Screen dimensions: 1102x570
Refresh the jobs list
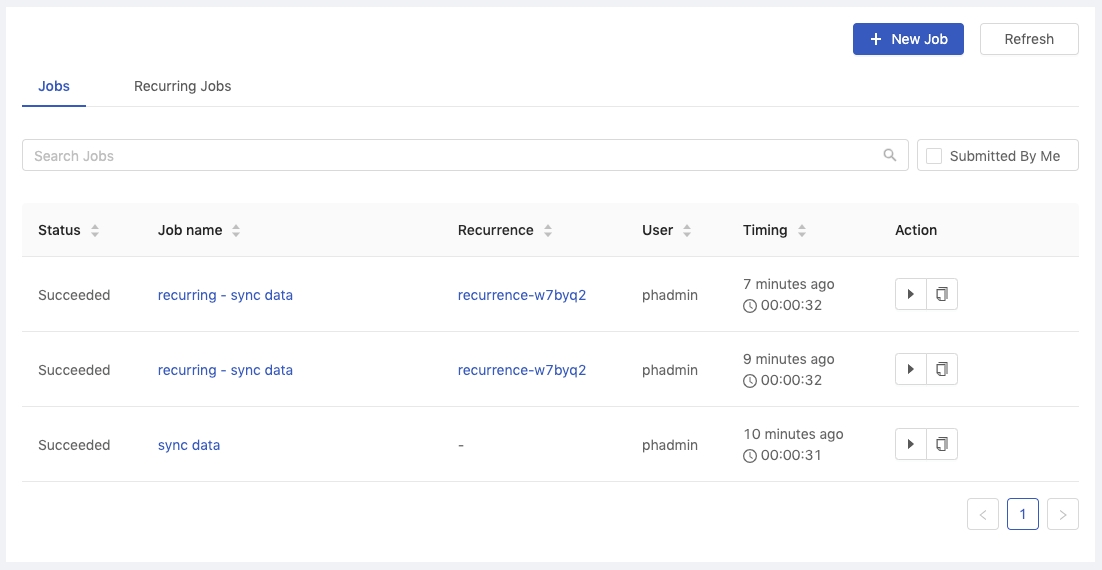click(1029, 39)
